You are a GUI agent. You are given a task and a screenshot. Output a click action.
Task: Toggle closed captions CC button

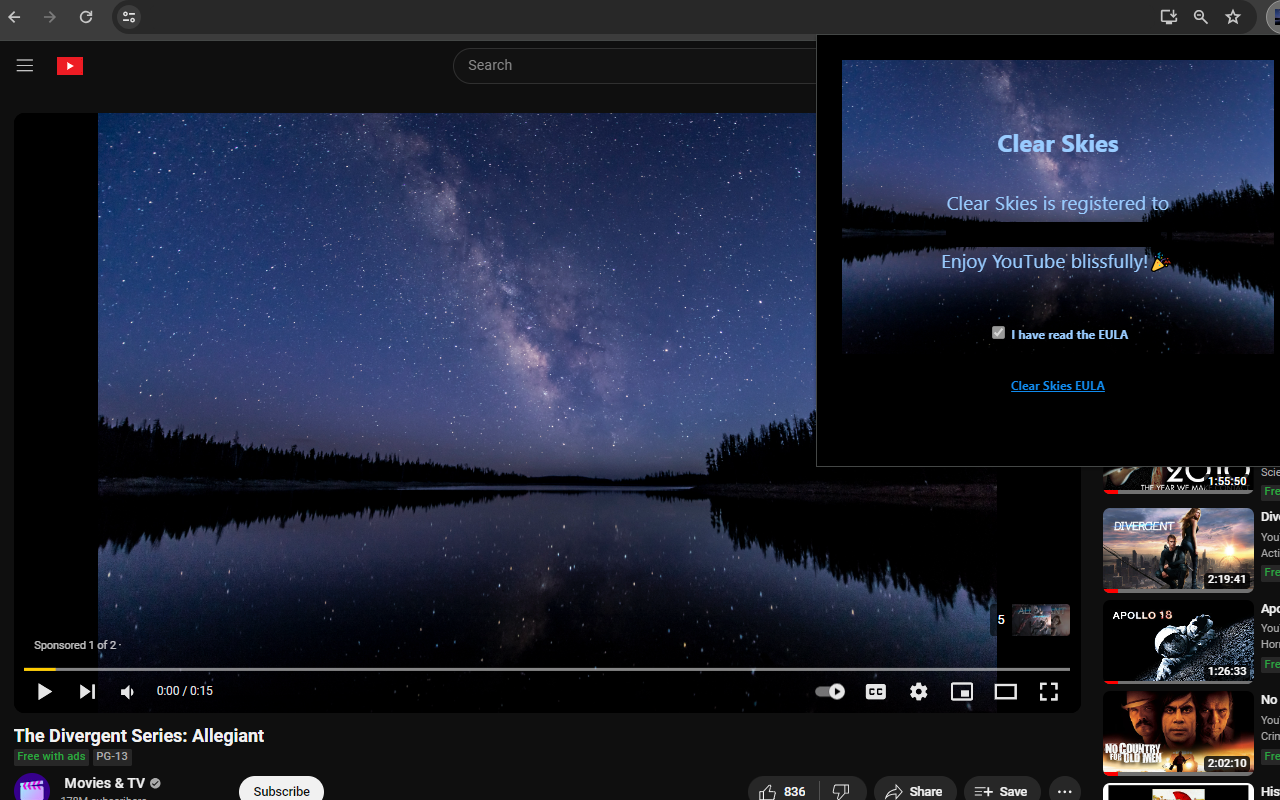(x=875, y=691)
